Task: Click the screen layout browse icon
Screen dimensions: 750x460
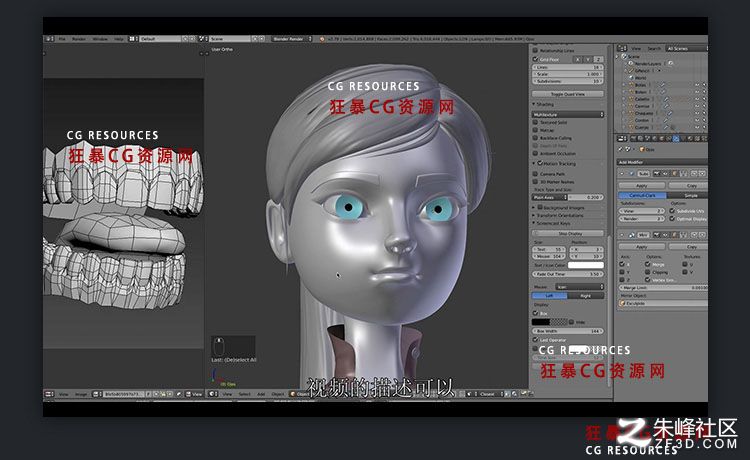Action: (x=132, y=39)
